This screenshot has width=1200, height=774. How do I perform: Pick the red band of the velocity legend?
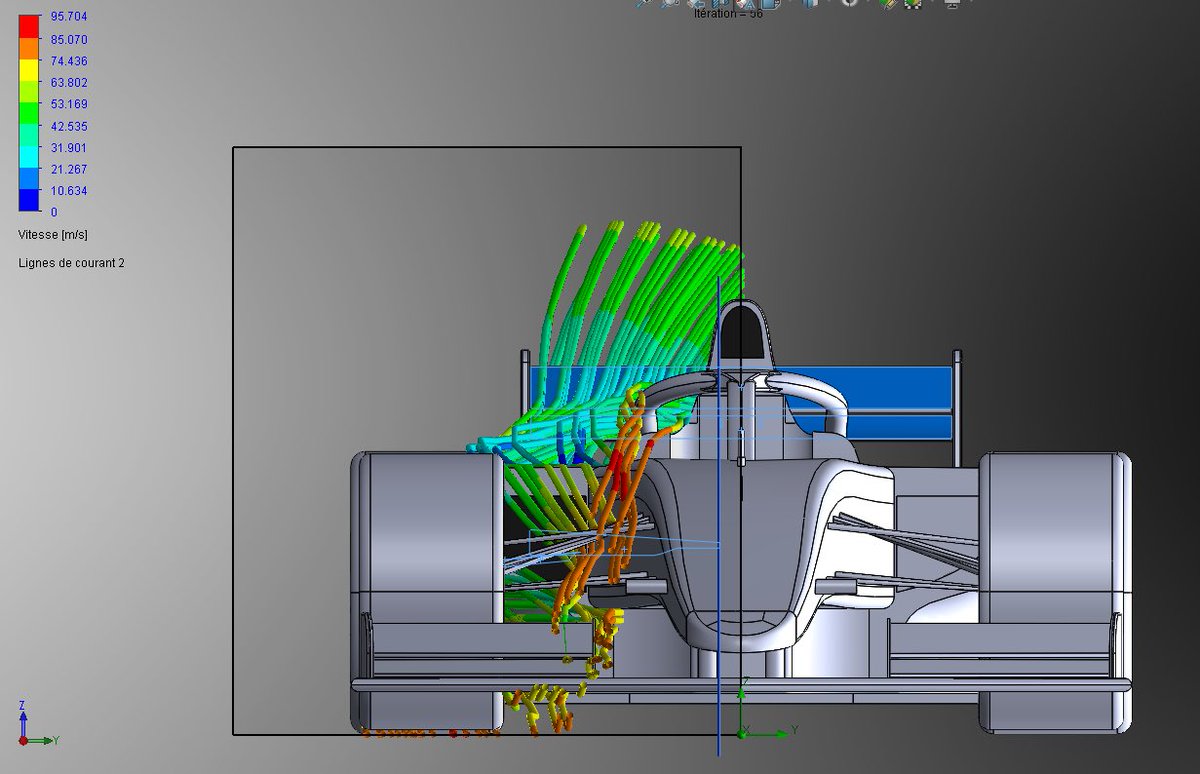point(29,26)
